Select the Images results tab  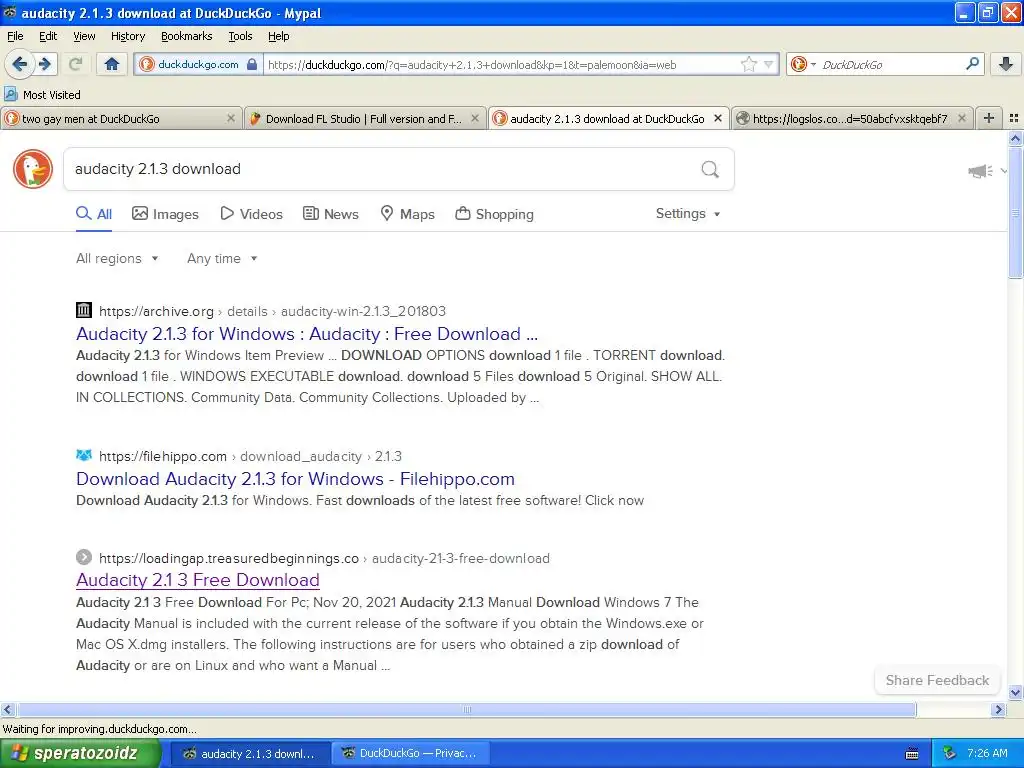[x=165, y=214]
